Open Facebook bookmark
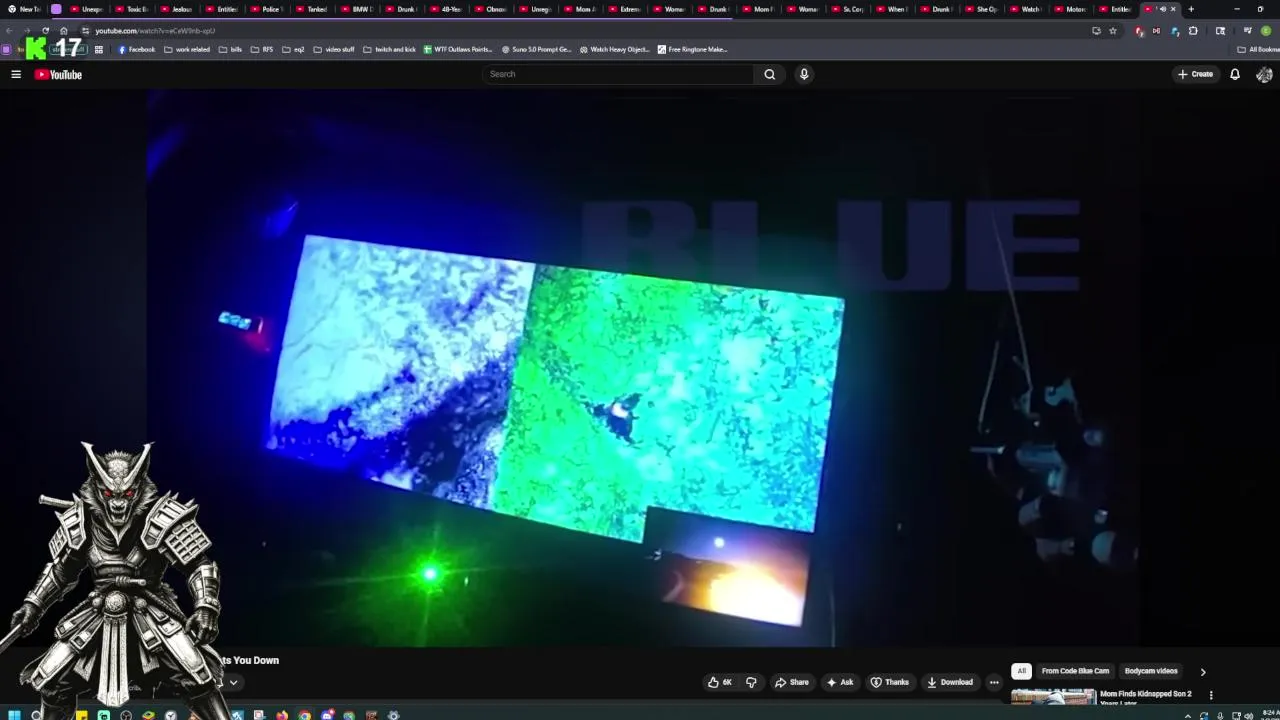This screenshot has height=720, width=1280. 137,49
